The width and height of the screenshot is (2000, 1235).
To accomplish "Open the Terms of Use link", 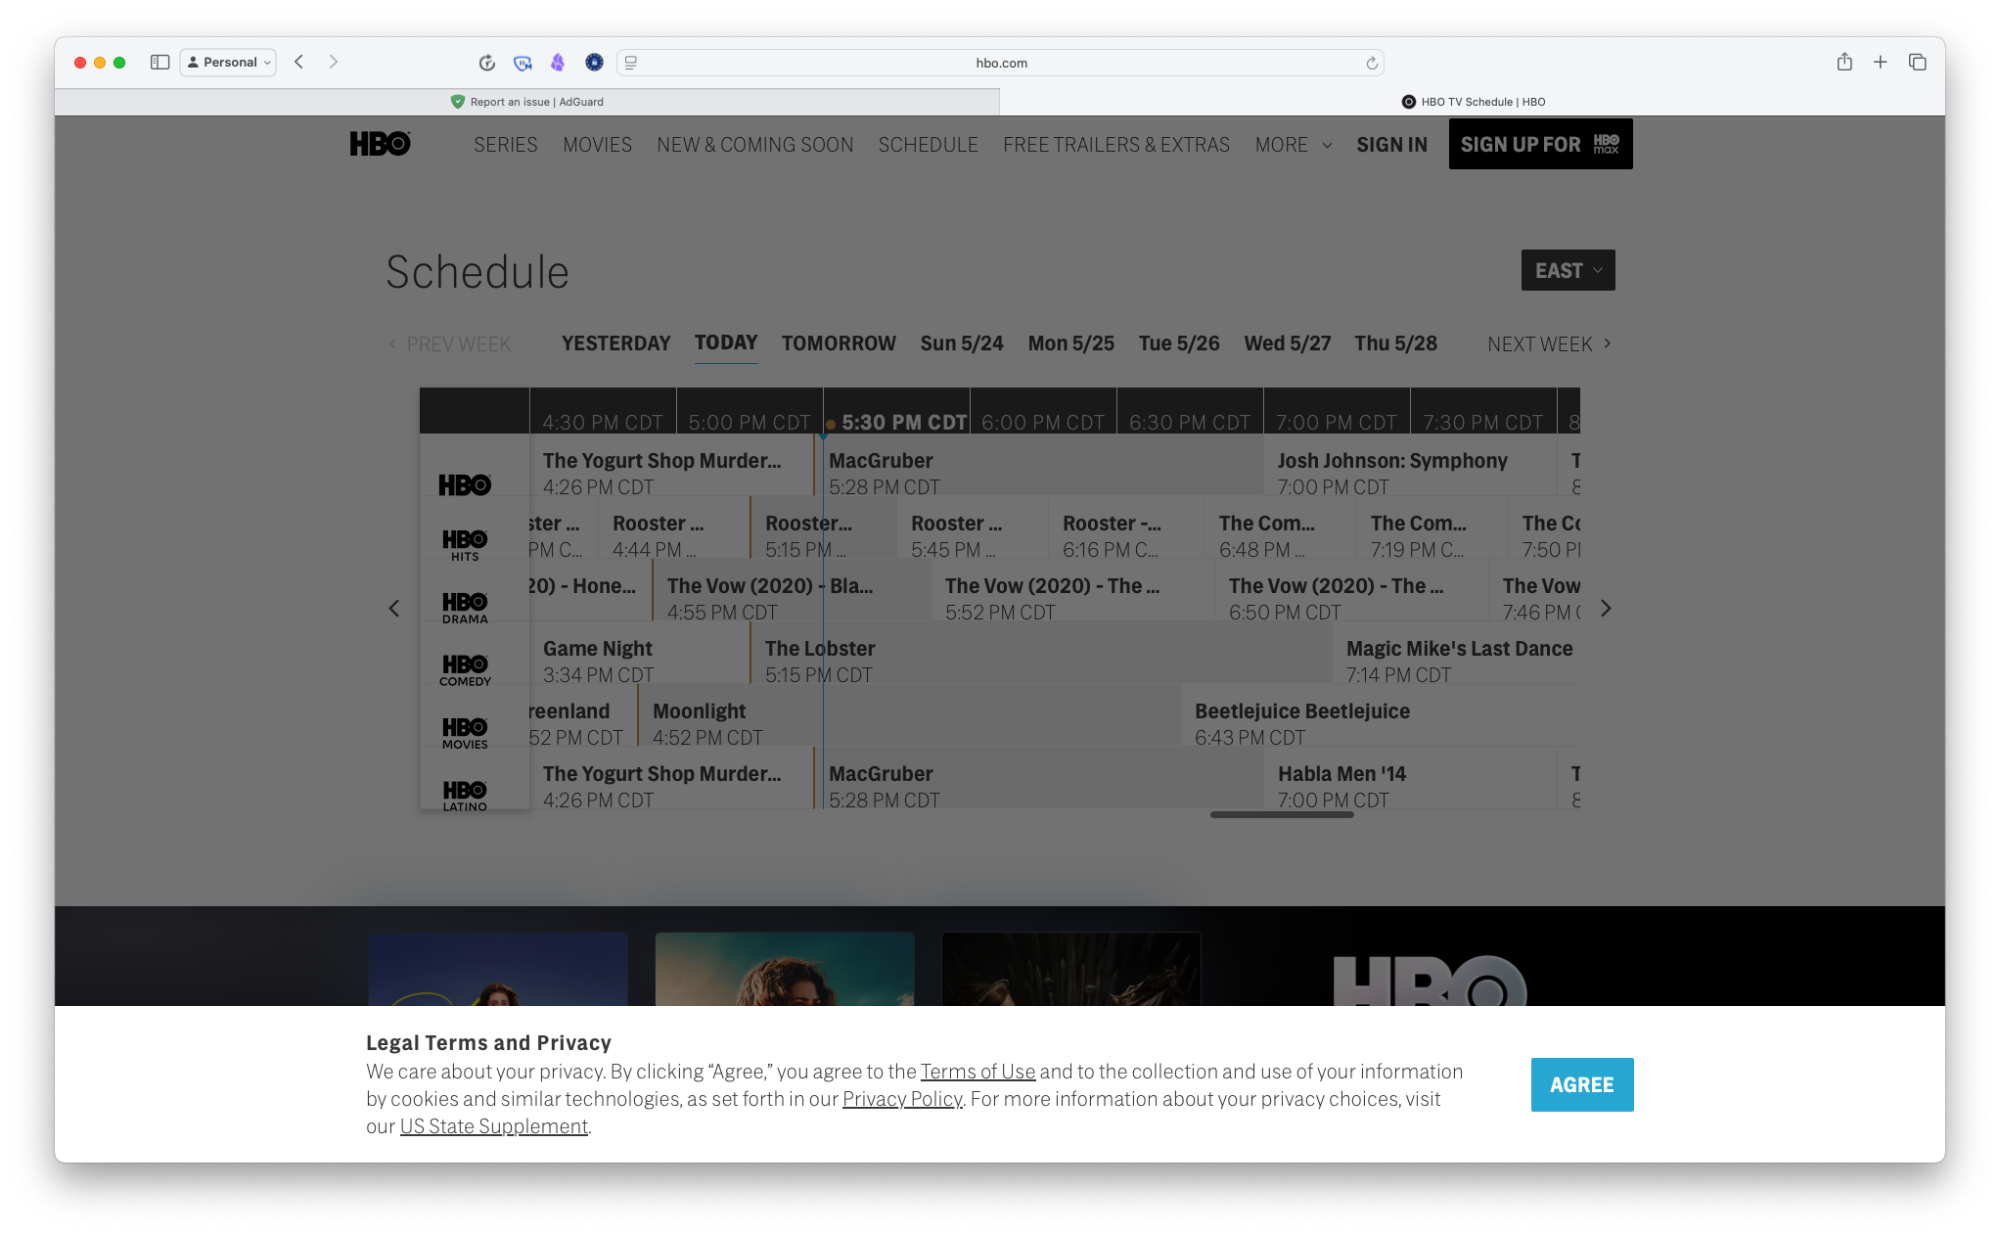I will (977, 1071).
